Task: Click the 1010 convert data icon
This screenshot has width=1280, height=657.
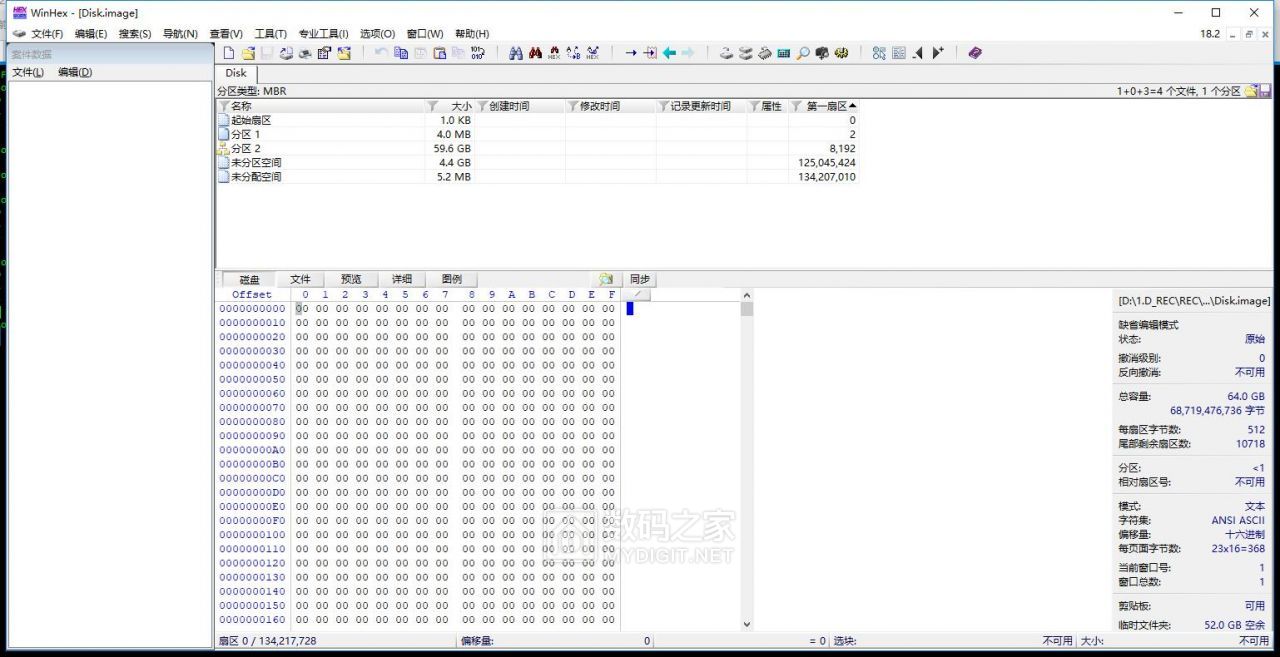Action: (x=478, y=53)
